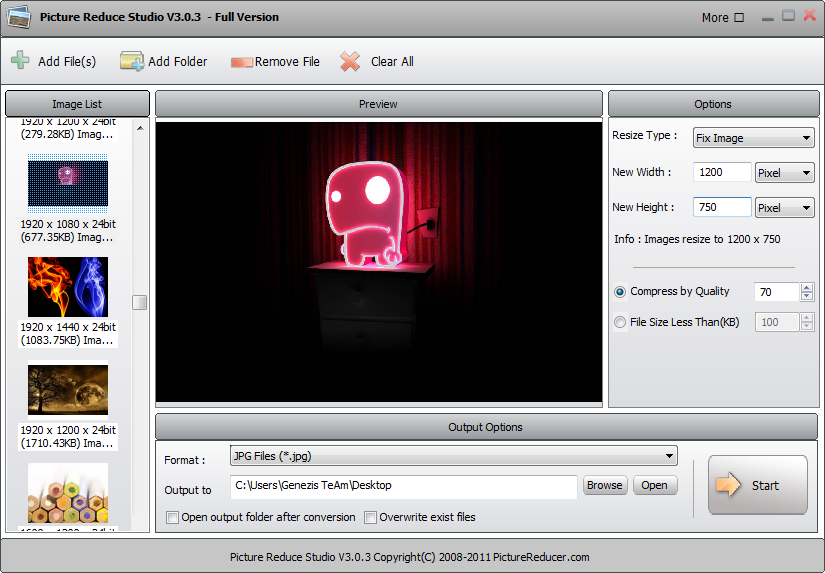The height and width of the screenshot is (573, 825).
Task: Open the New Width unit dropdown
Action: pyautogui.click(x=784, y=173)
